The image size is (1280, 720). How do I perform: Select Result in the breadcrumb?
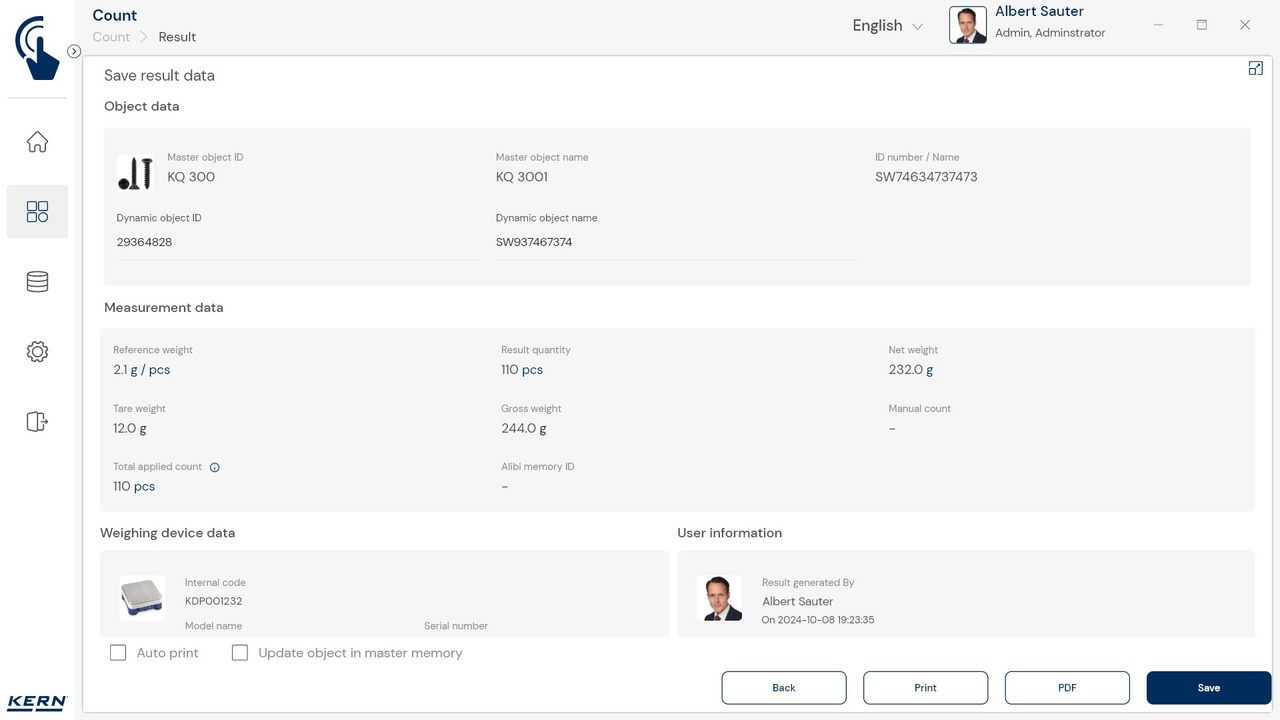(177, 37)
